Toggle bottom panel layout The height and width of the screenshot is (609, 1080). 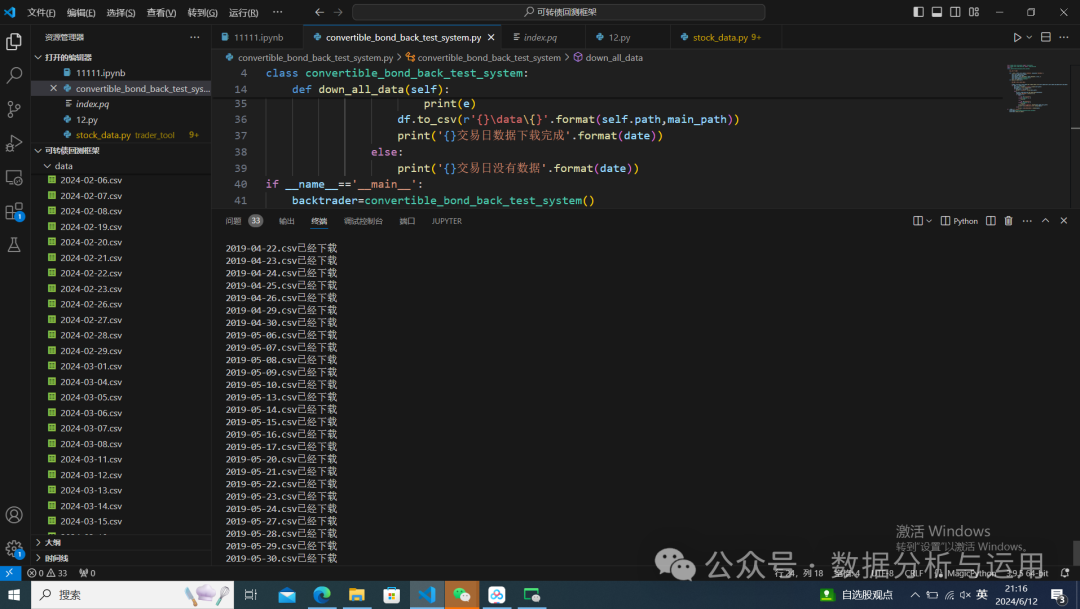click(937, 12)
